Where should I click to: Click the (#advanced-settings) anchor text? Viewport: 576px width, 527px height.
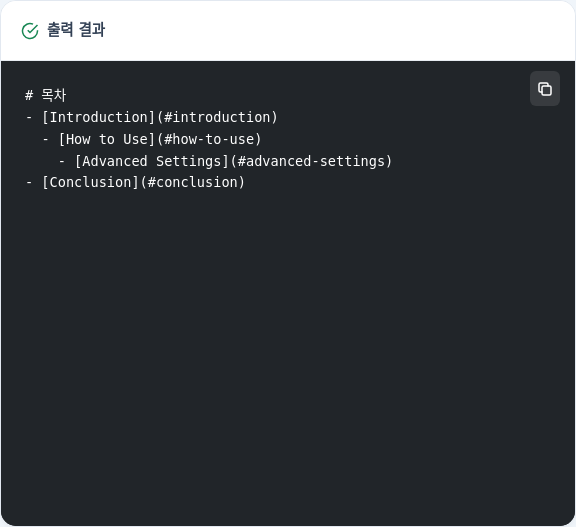tap(311, 161)
